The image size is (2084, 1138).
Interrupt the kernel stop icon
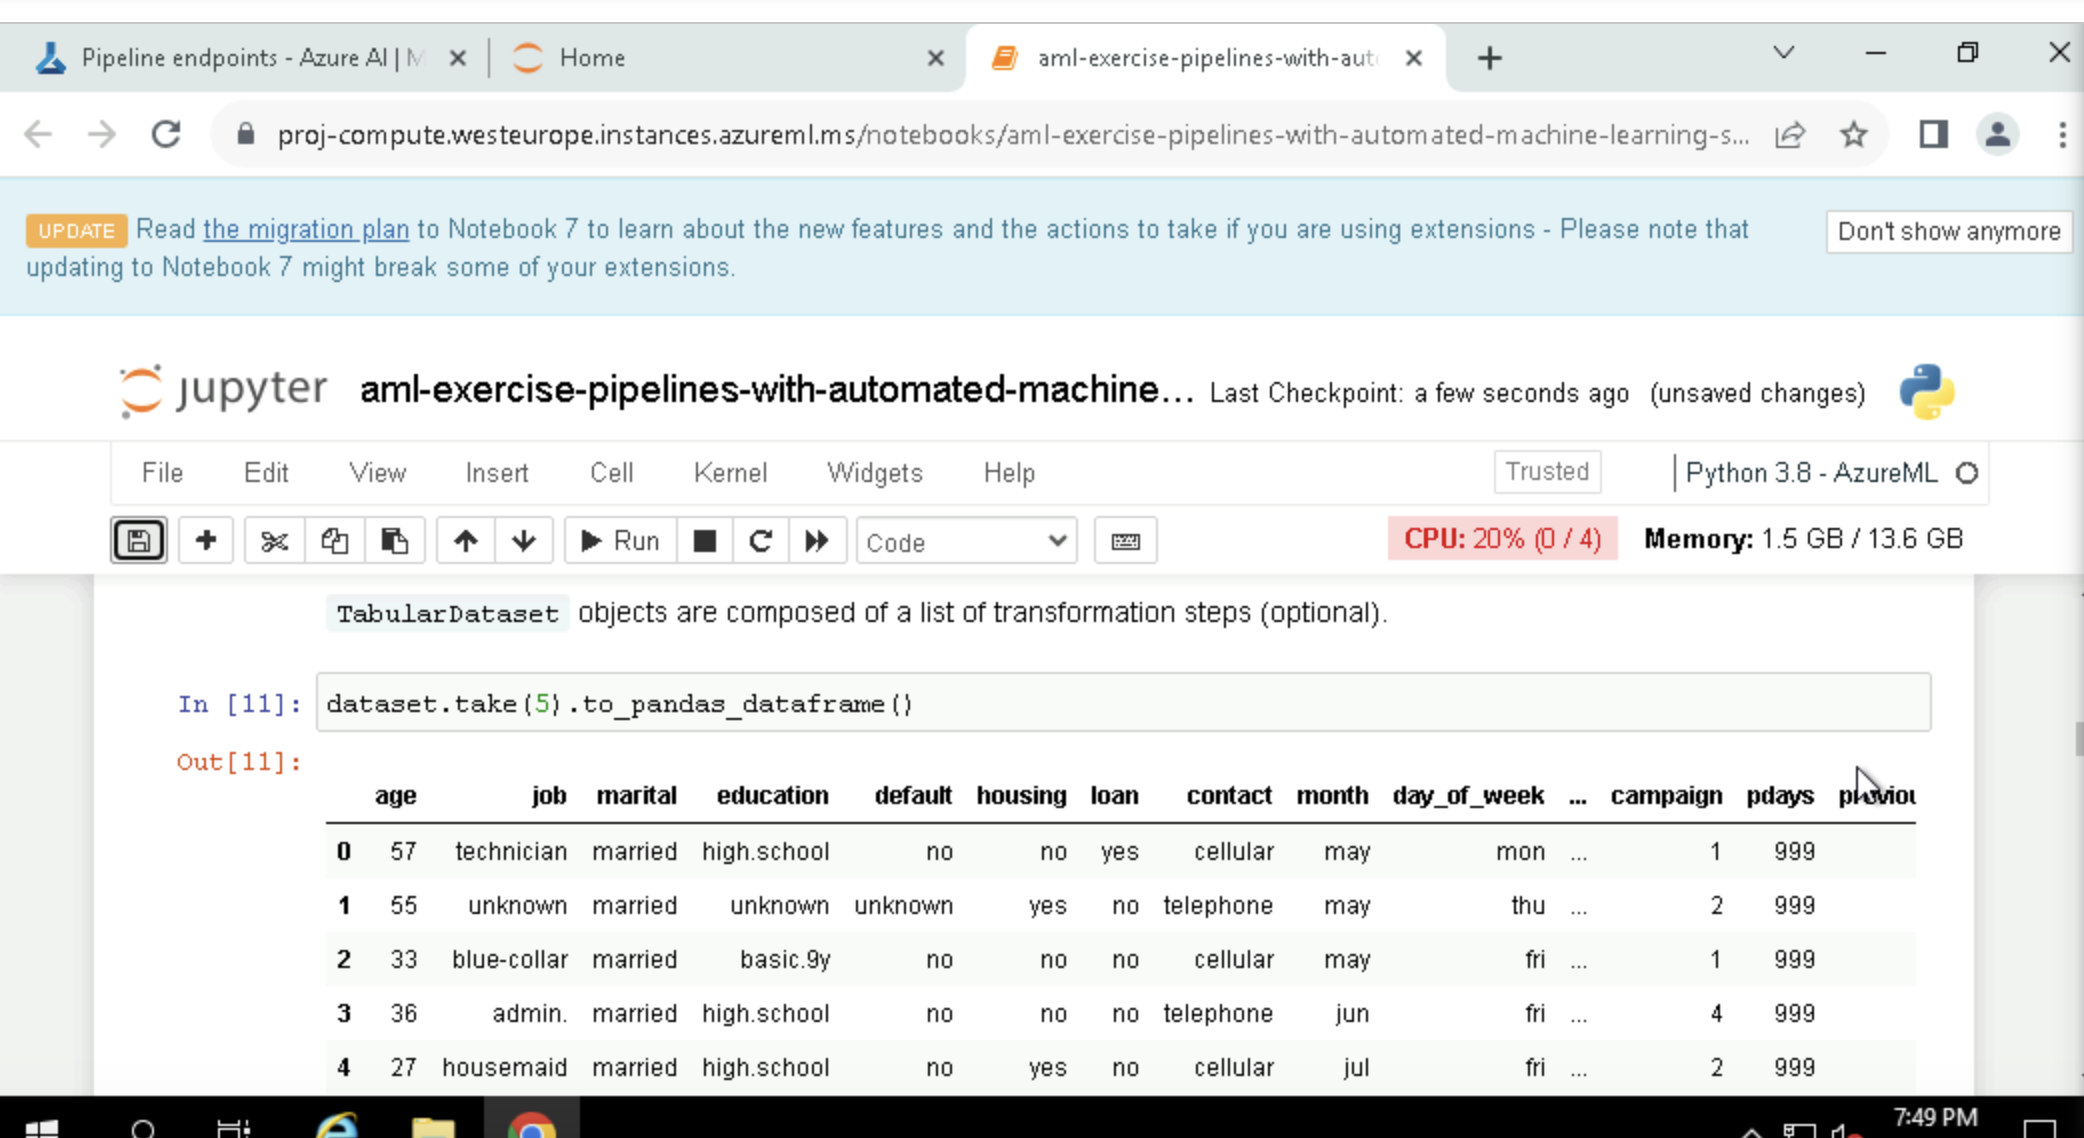704,541
